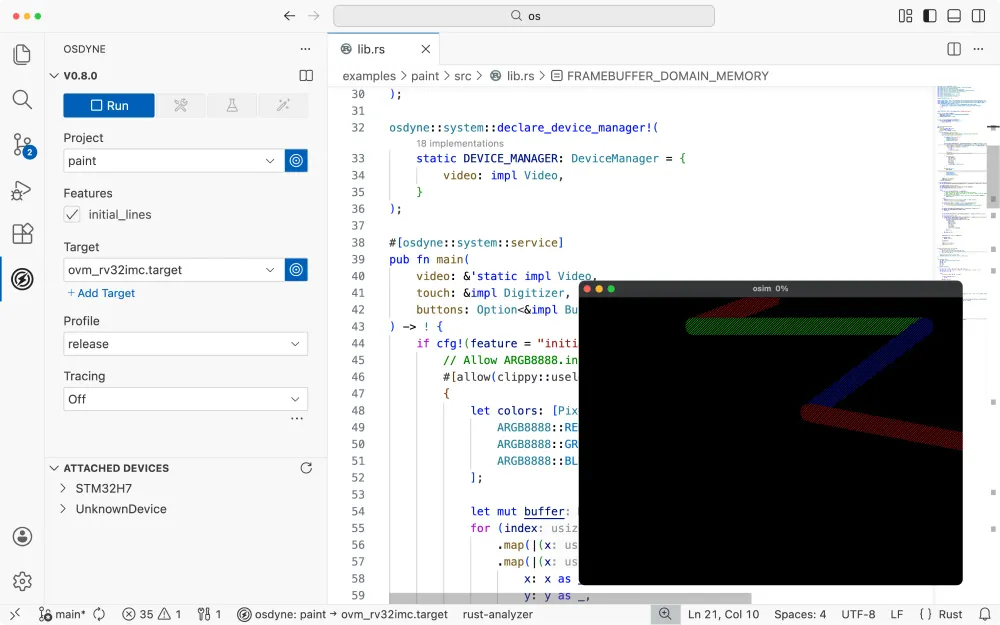Screen dimensions: 1000x625
Task: Click the target bullseye icon beside paint project
Action: click(296, 160)
